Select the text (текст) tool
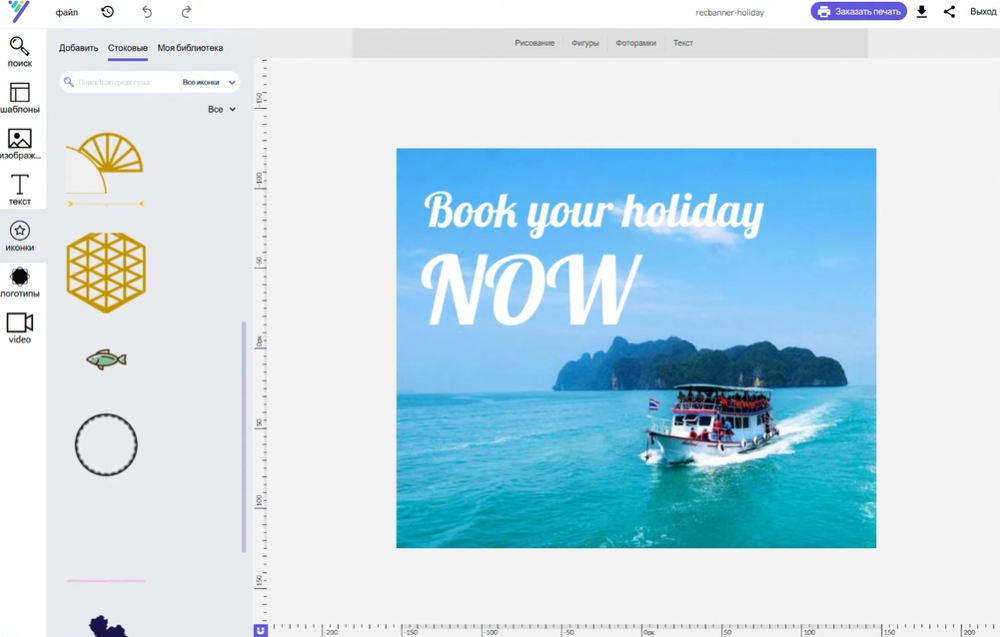This screenshot has height=637, width=1000. pyautogui.click(x=20, y=189)
